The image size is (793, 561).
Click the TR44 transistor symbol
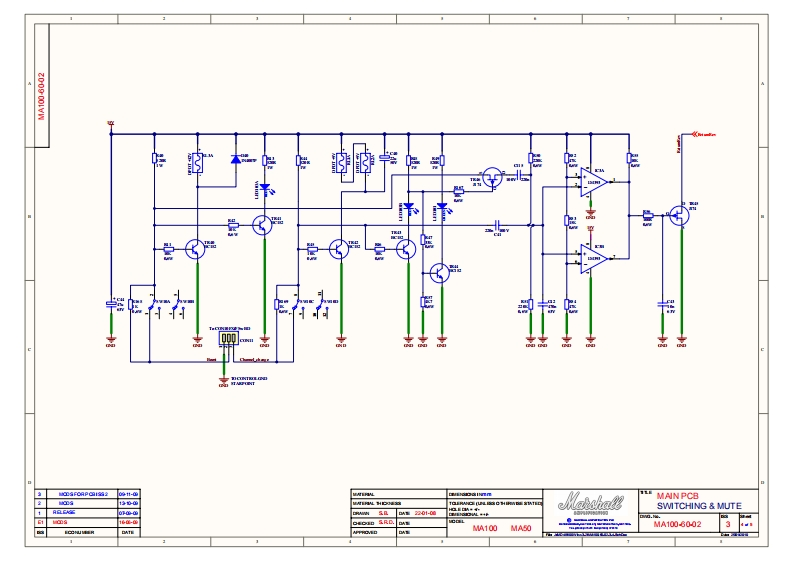438,272
